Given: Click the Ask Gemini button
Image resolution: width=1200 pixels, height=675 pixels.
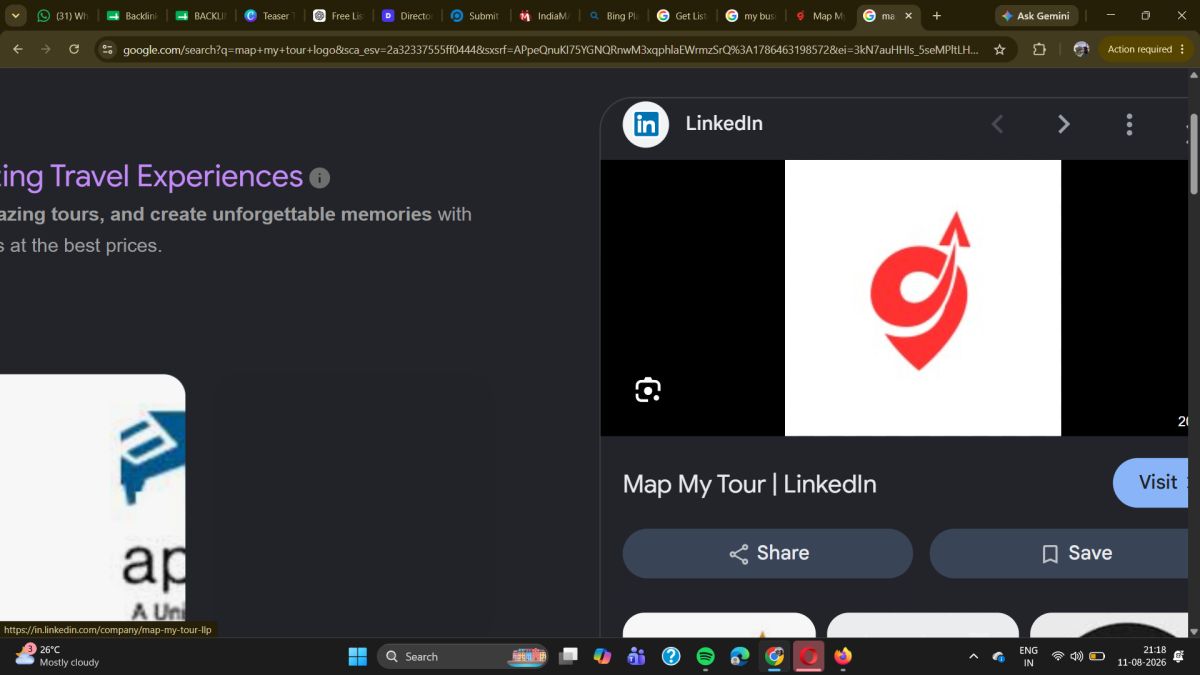Looking at the screenshot, I should (x=1036, y=16).
